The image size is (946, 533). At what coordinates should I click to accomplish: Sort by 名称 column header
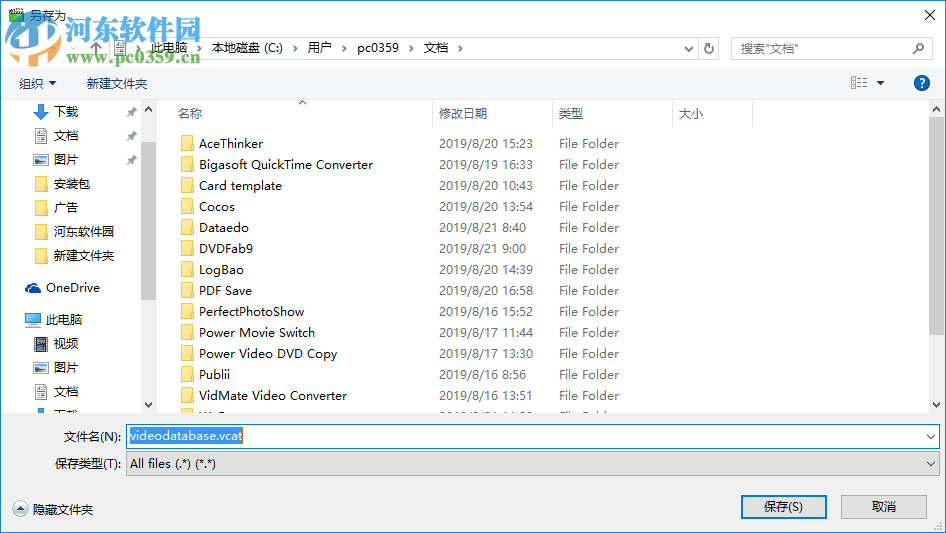pos(189,113)
